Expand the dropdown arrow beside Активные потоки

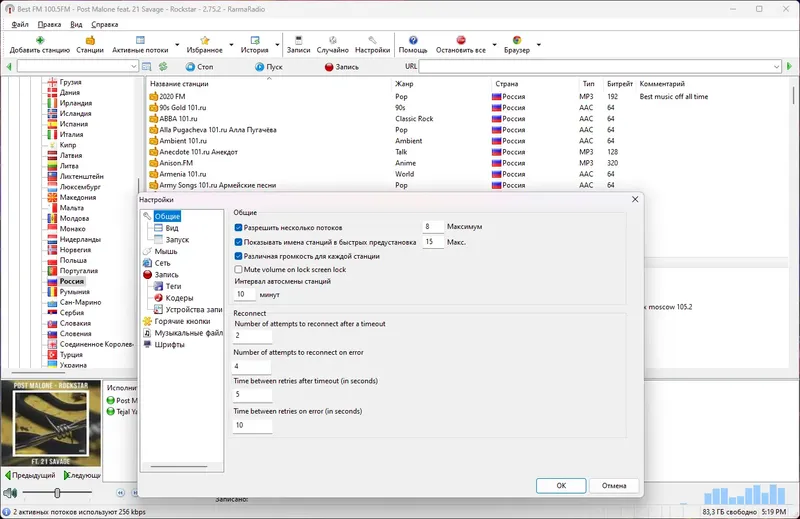[177, 45]
